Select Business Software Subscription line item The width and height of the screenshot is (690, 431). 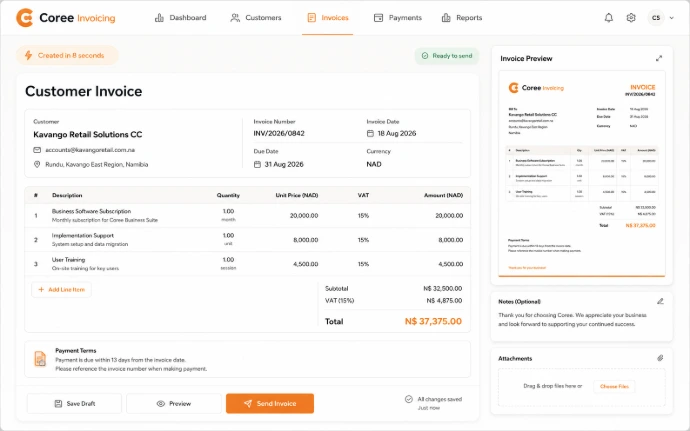pyautogui.click(x=247, y=215)
